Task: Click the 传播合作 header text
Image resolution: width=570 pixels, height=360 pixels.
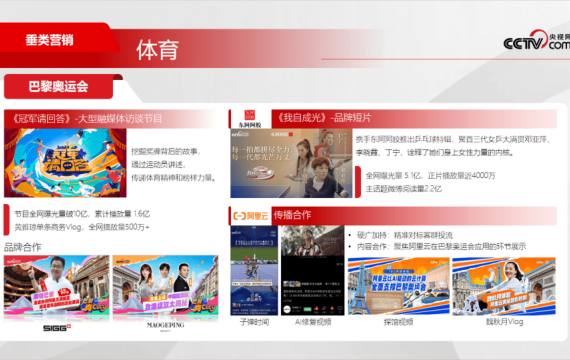Action: click(292, 215)
